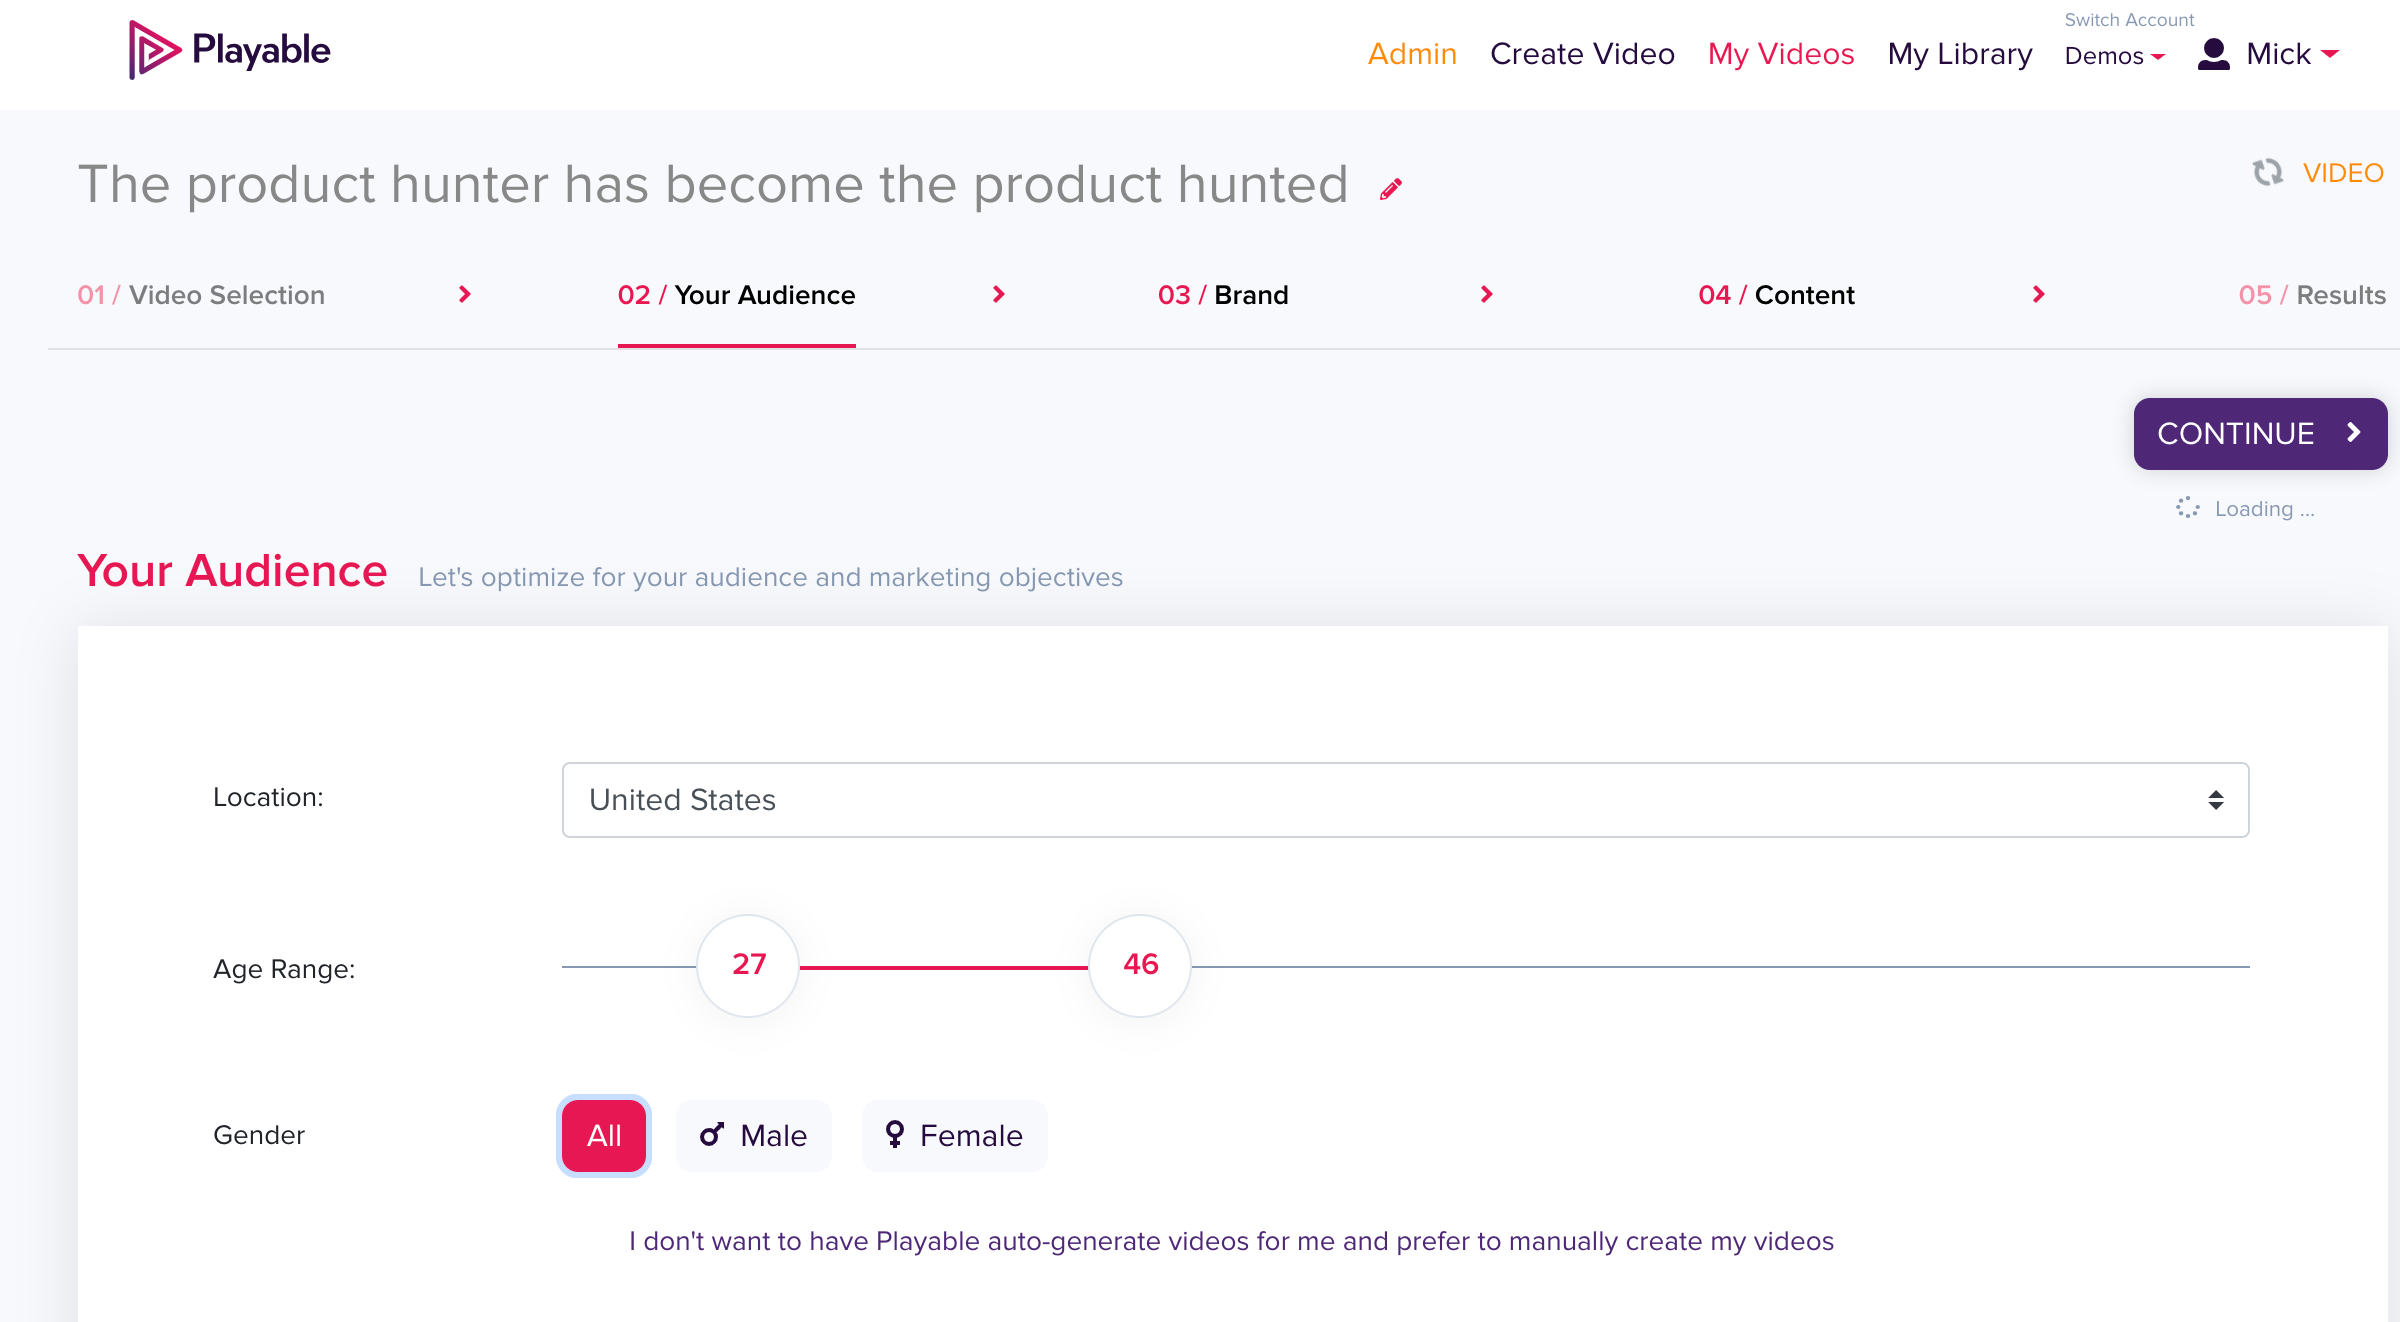
Task: Click the manually create my videos link
Action: coord(1231,1241)
